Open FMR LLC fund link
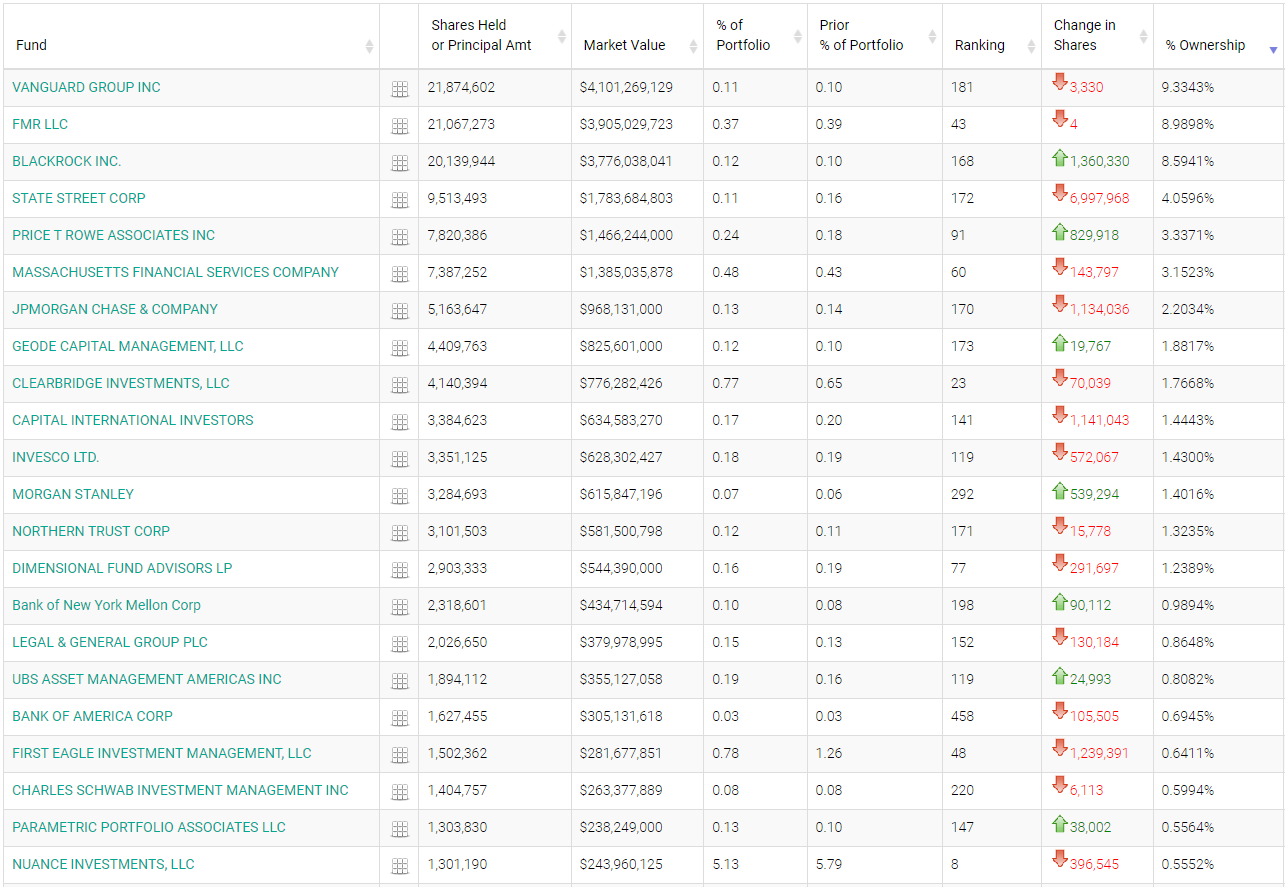Viewport: 1285px width, 887px height. pos(40,124)
